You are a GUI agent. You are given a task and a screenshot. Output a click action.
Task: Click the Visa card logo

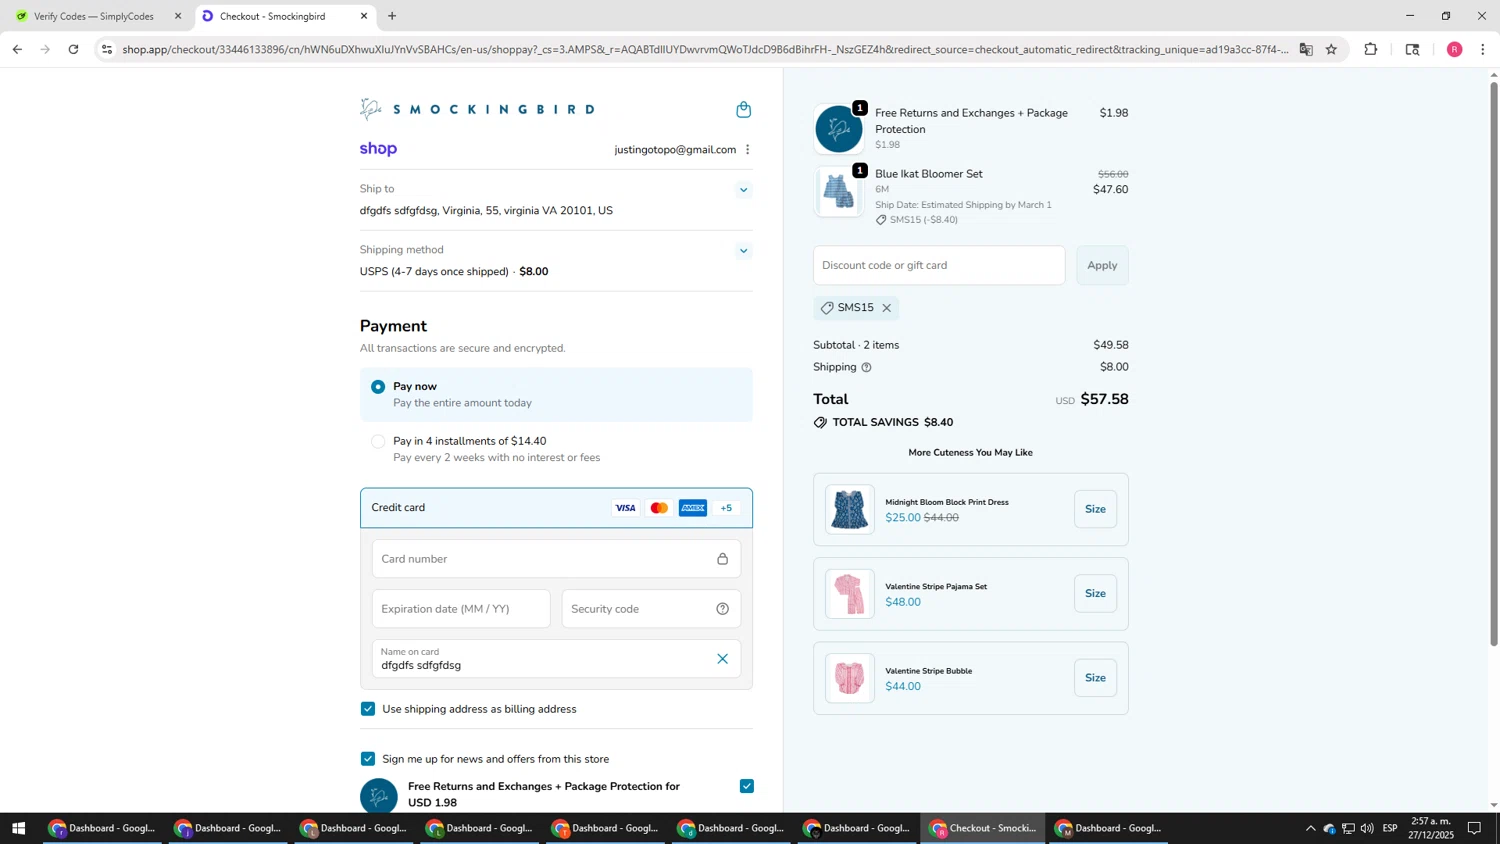(x=625, y=508)
